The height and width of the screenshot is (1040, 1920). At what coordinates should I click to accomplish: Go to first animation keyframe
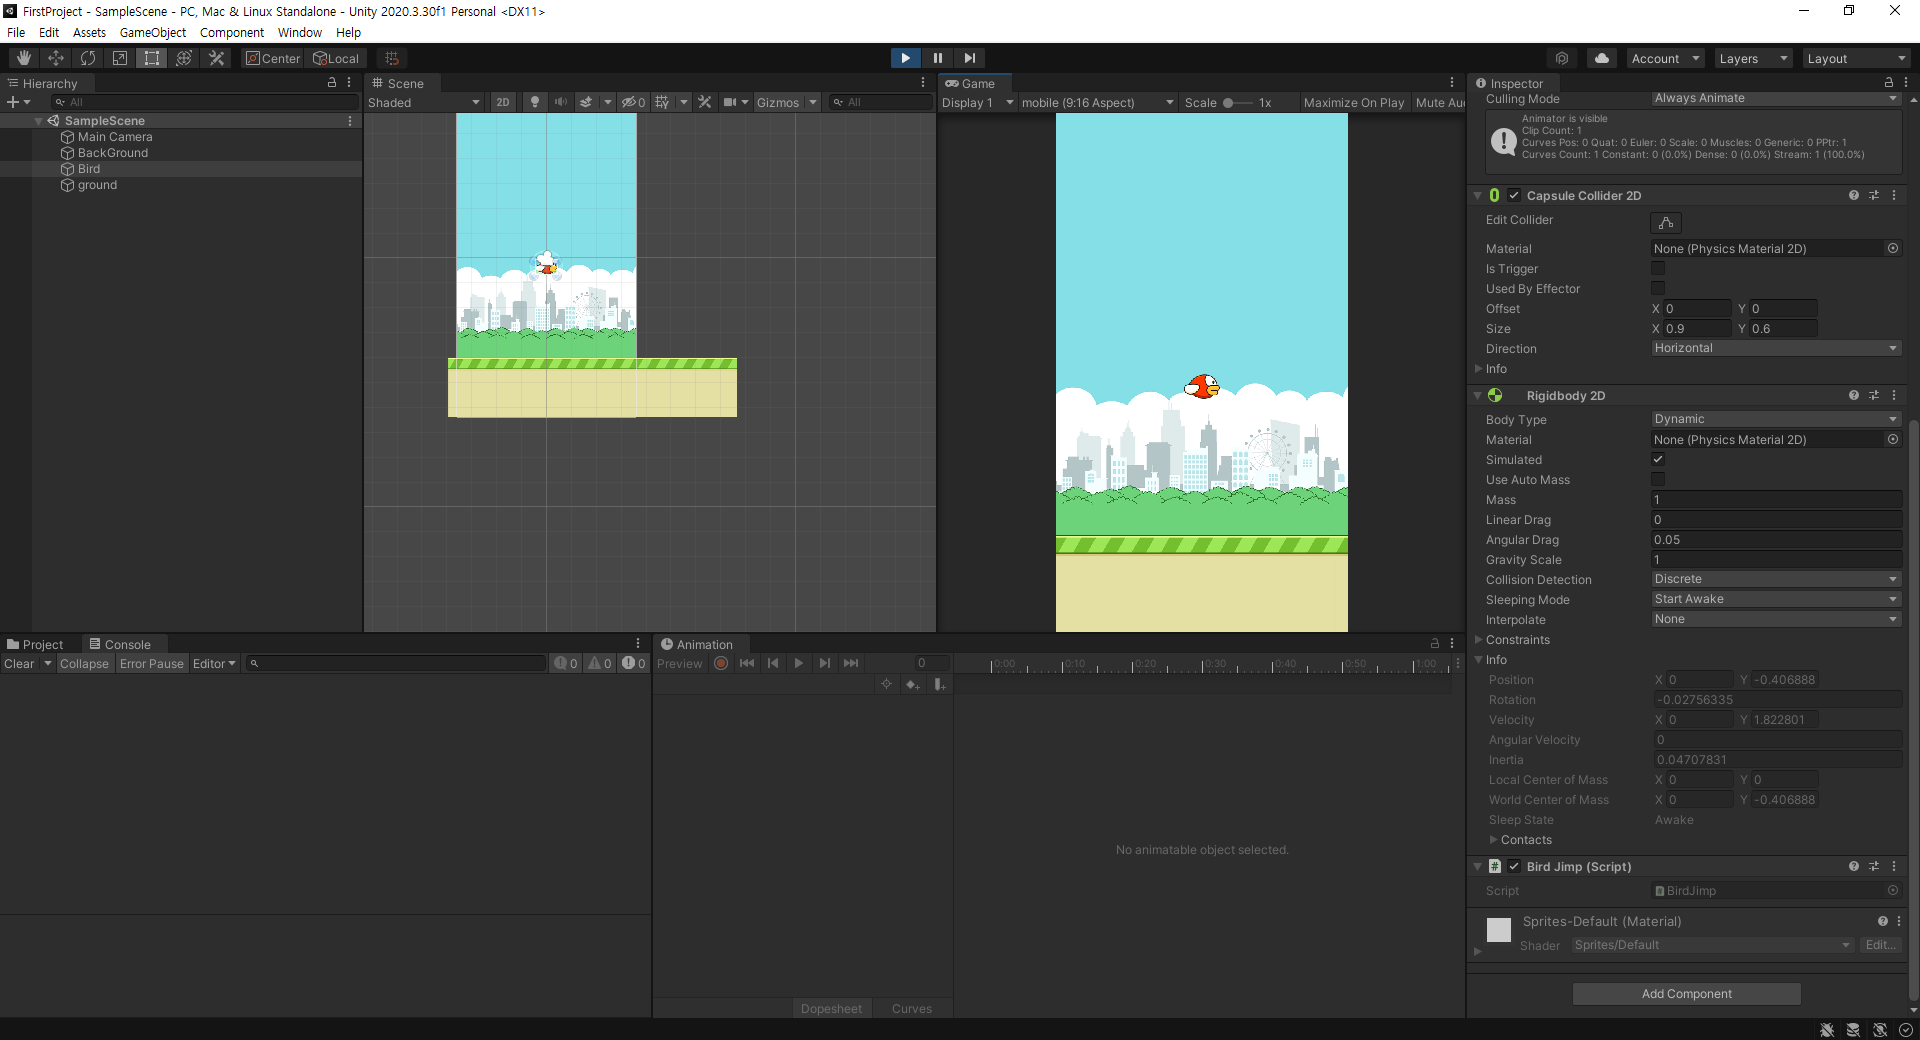tap(747, 663)
